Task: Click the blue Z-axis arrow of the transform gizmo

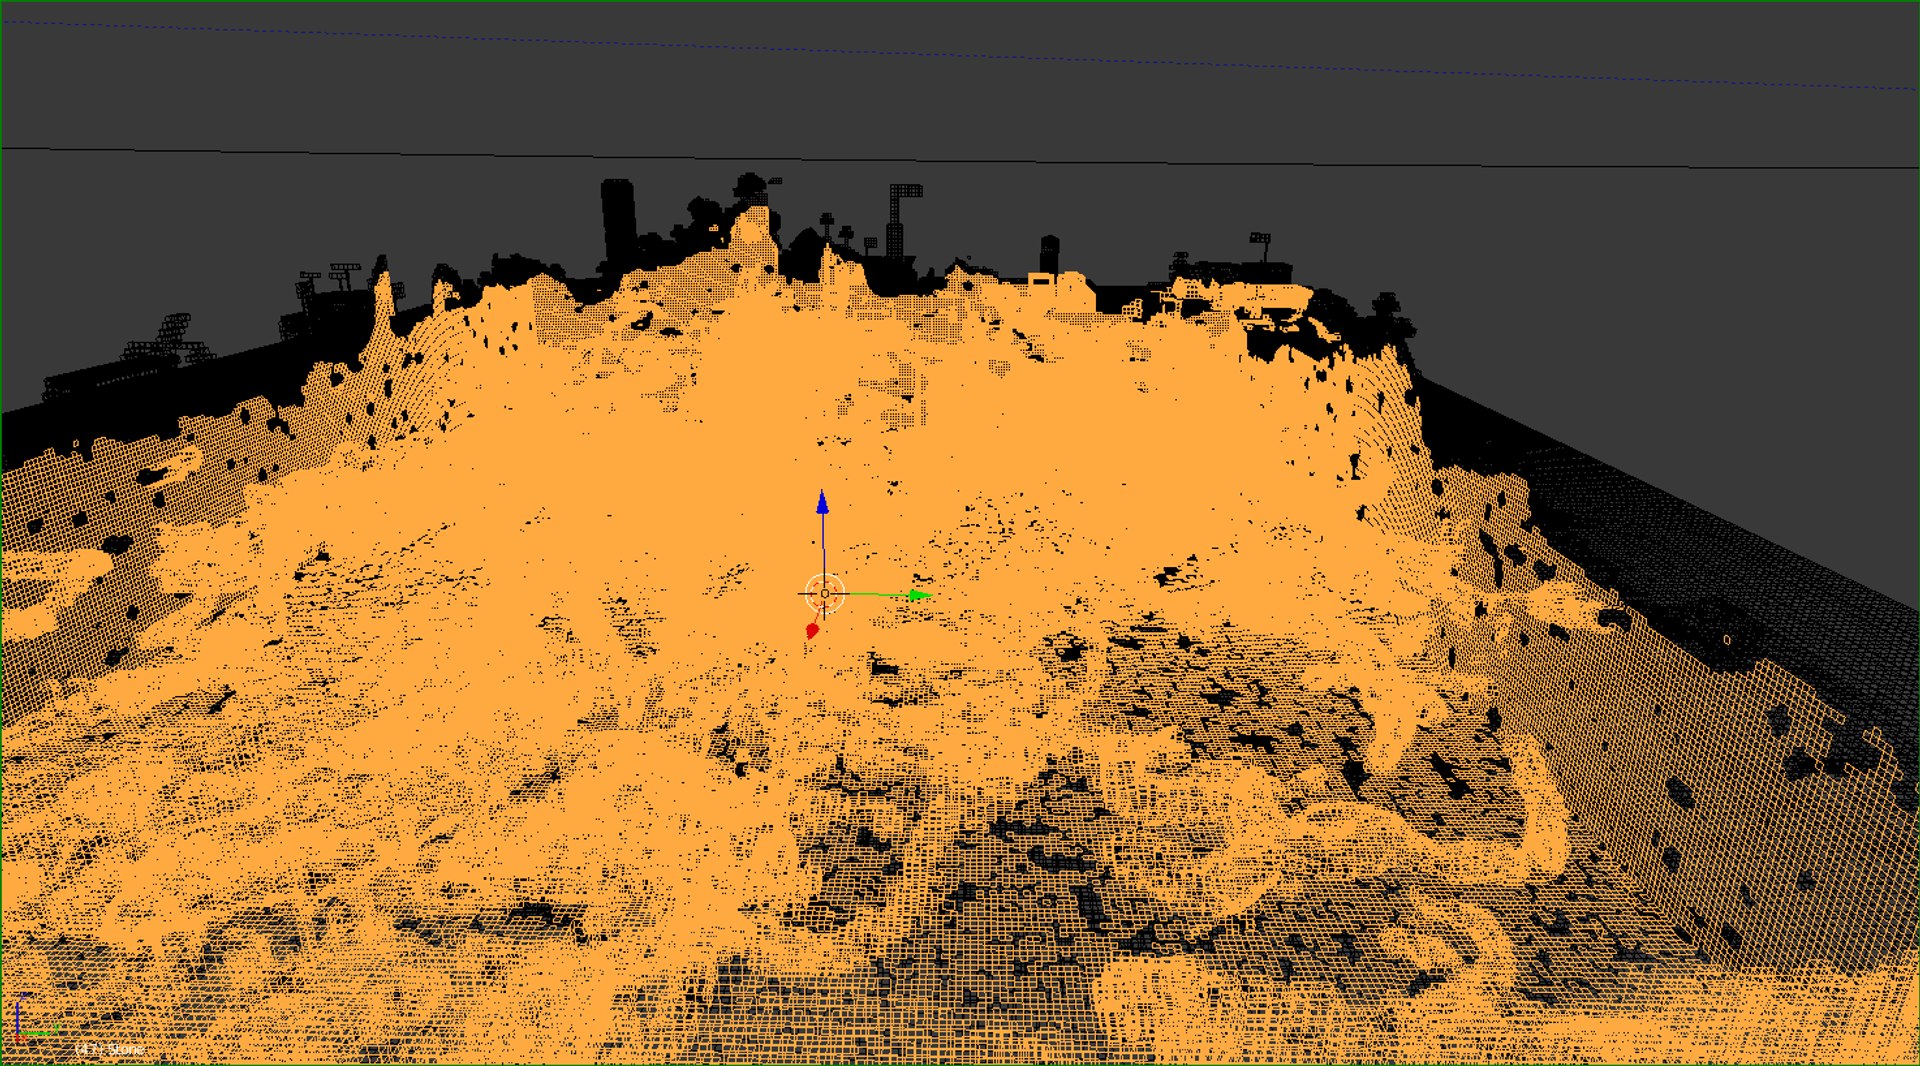Action: click(822, 503)
